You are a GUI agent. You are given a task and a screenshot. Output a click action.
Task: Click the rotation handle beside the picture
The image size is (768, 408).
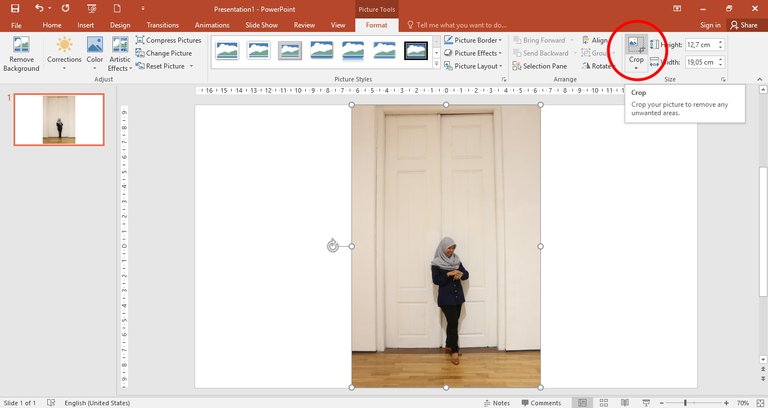click(x=333, y=246)
